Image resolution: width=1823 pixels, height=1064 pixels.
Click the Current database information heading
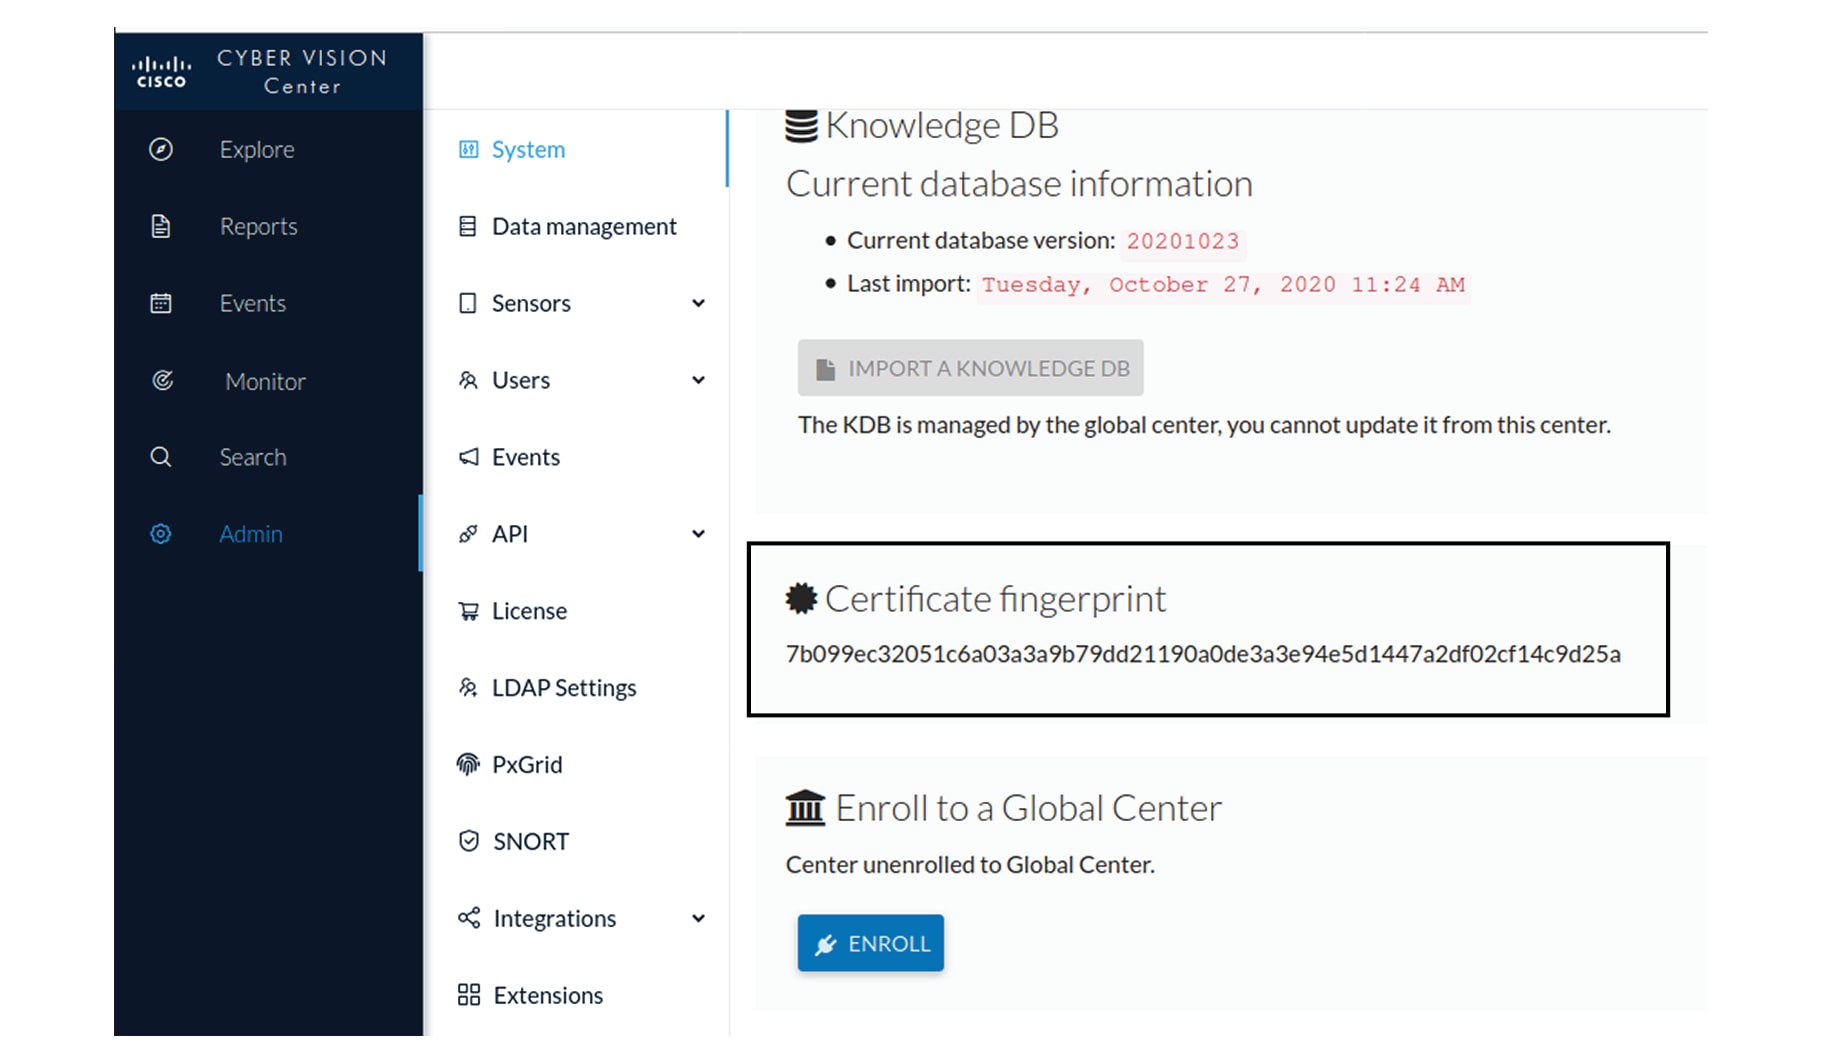click(1019, 184)
